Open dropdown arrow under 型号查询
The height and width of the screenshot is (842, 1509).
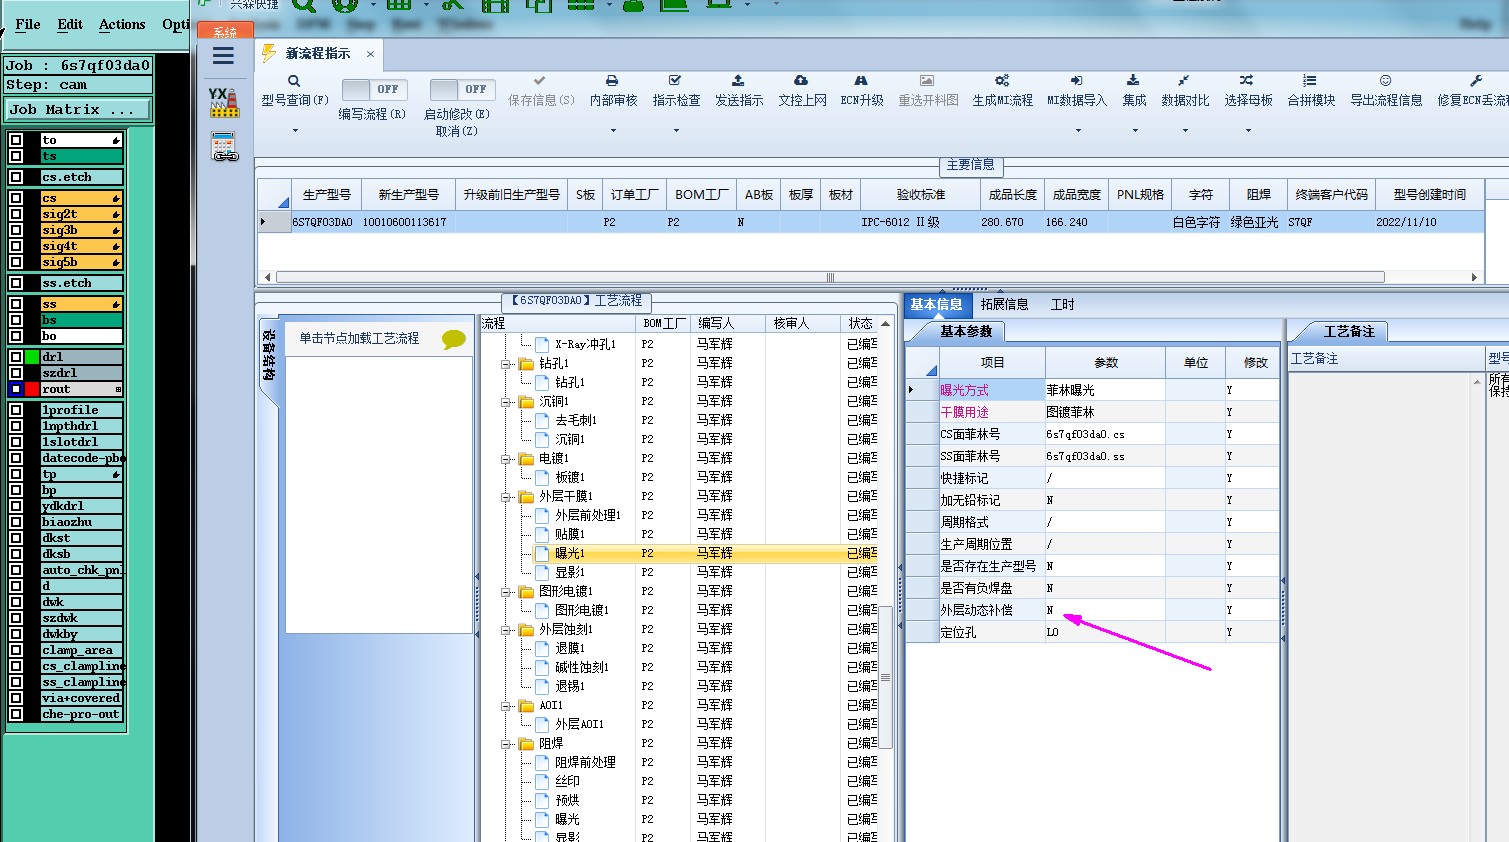click(x=295, y=130)
